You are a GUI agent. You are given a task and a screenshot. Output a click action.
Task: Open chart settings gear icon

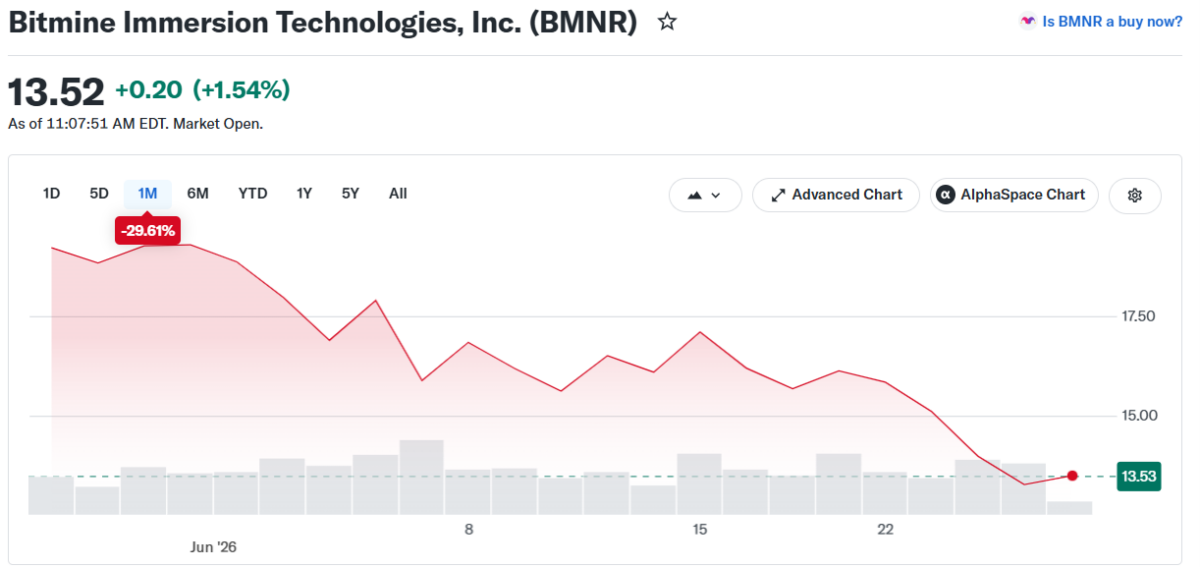pyautogui.click(x=1135, y=195)
